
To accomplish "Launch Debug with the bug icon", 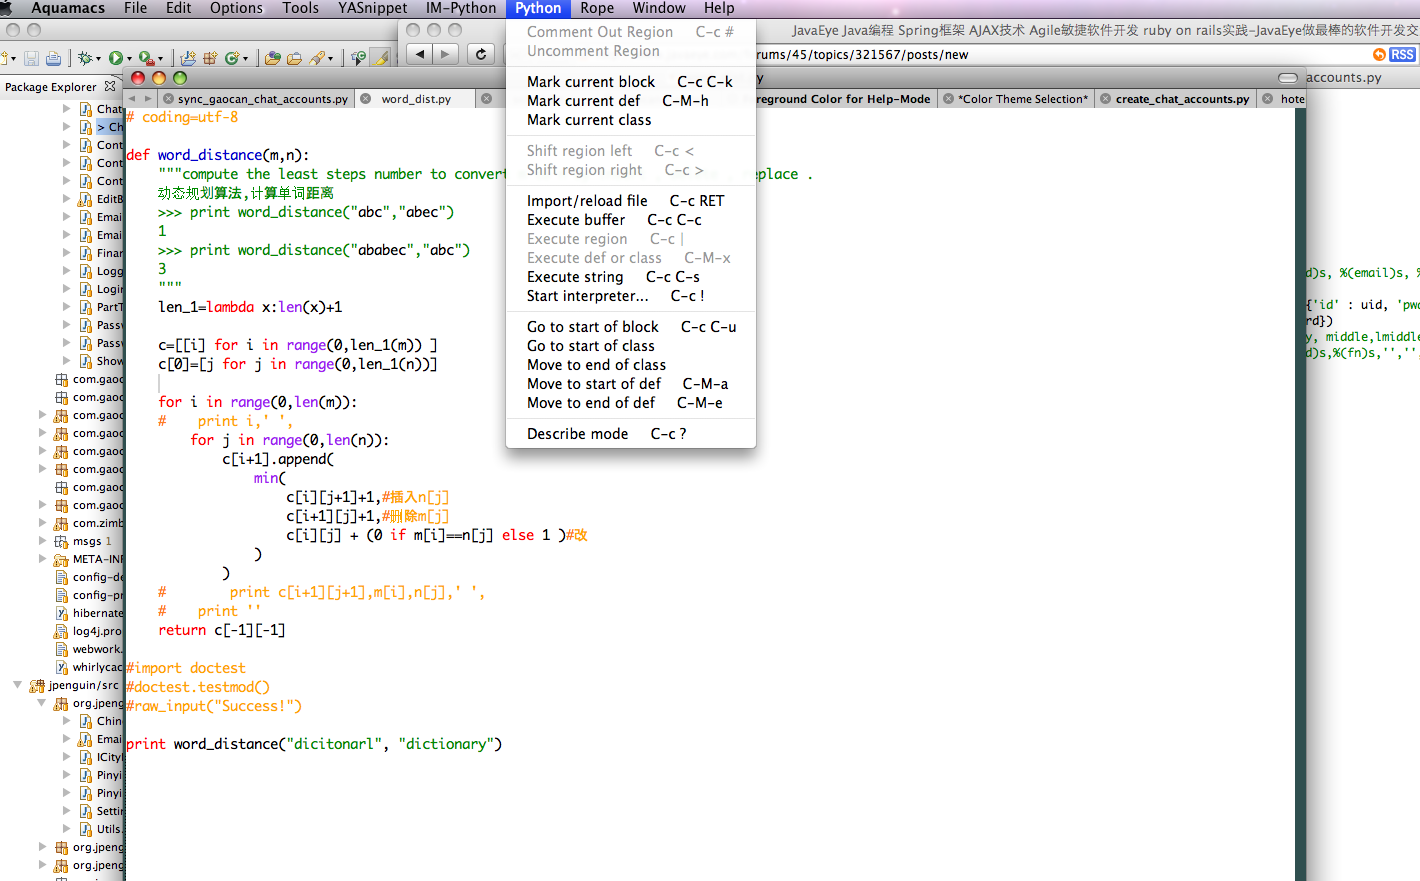I will point(85,59).
